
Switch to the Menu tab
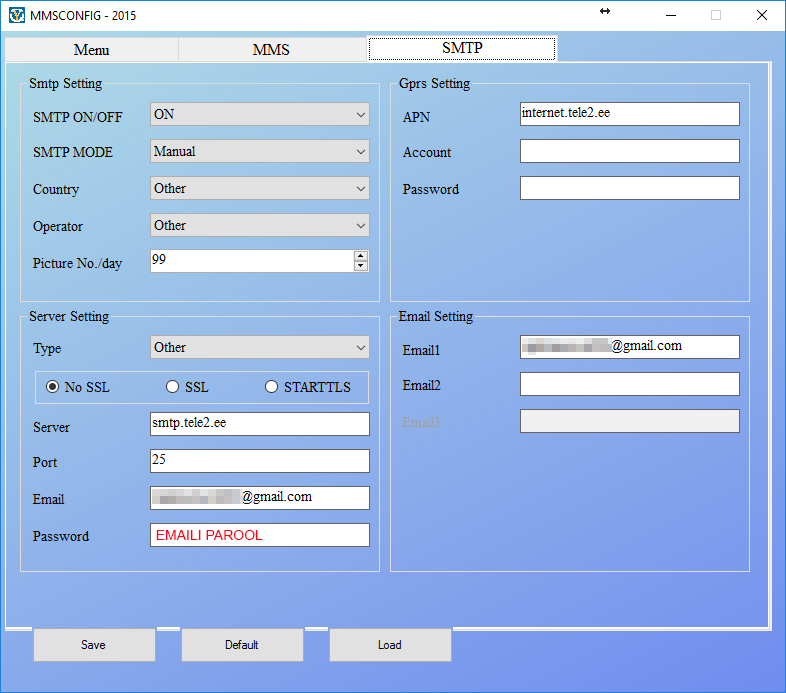91,50
